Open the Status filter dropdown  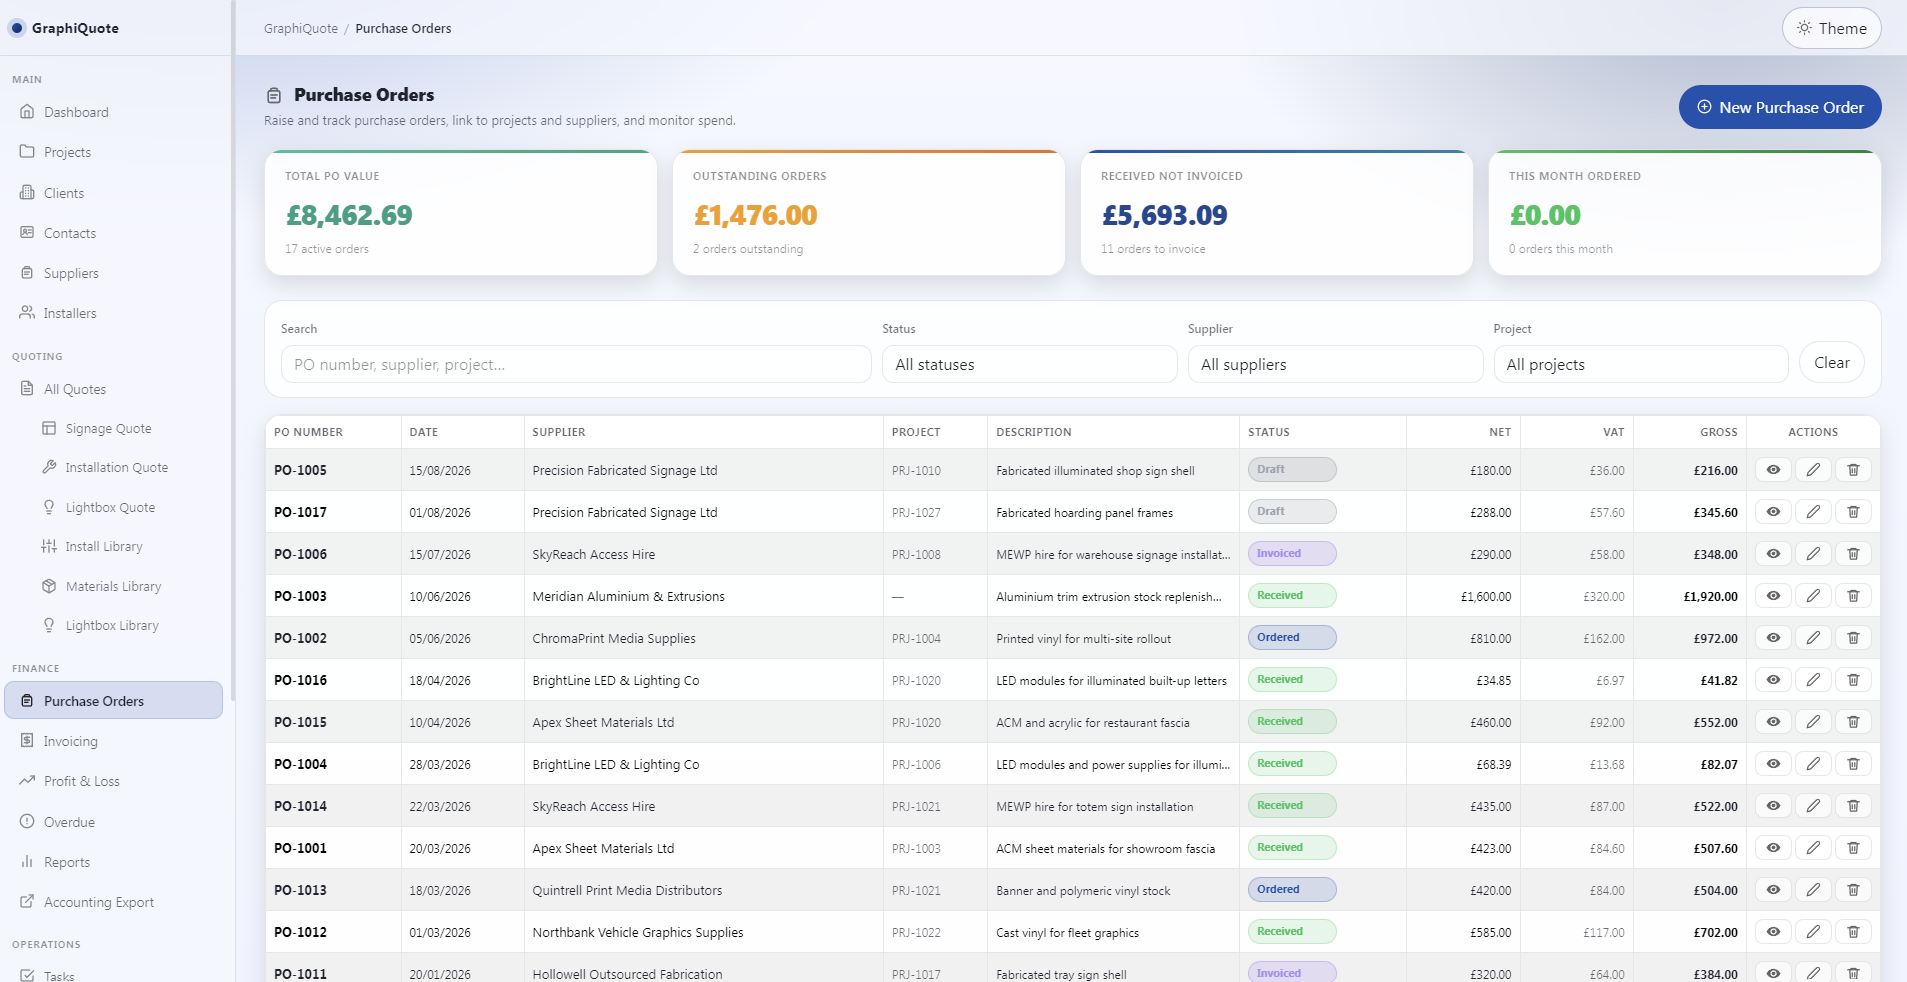(1029, 364)
